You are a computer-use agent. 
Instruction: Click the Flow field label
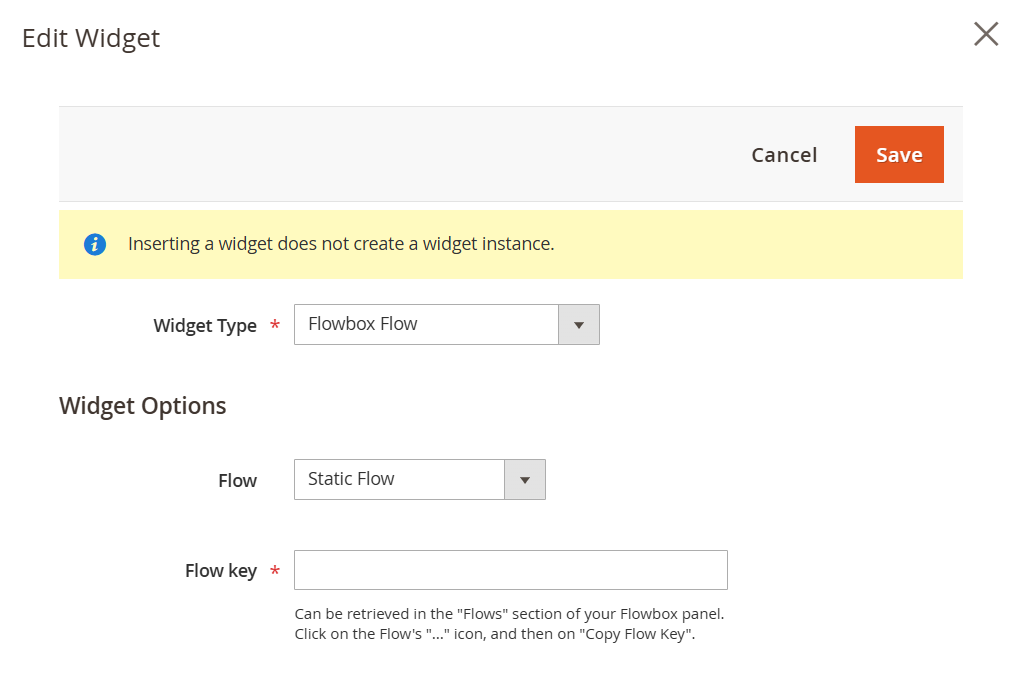tap(237, 481)
